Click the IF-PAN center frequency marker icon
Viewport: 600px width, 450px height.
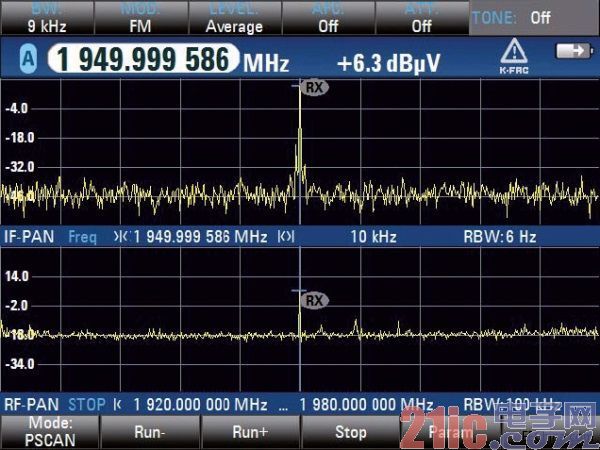pos(122,237)
